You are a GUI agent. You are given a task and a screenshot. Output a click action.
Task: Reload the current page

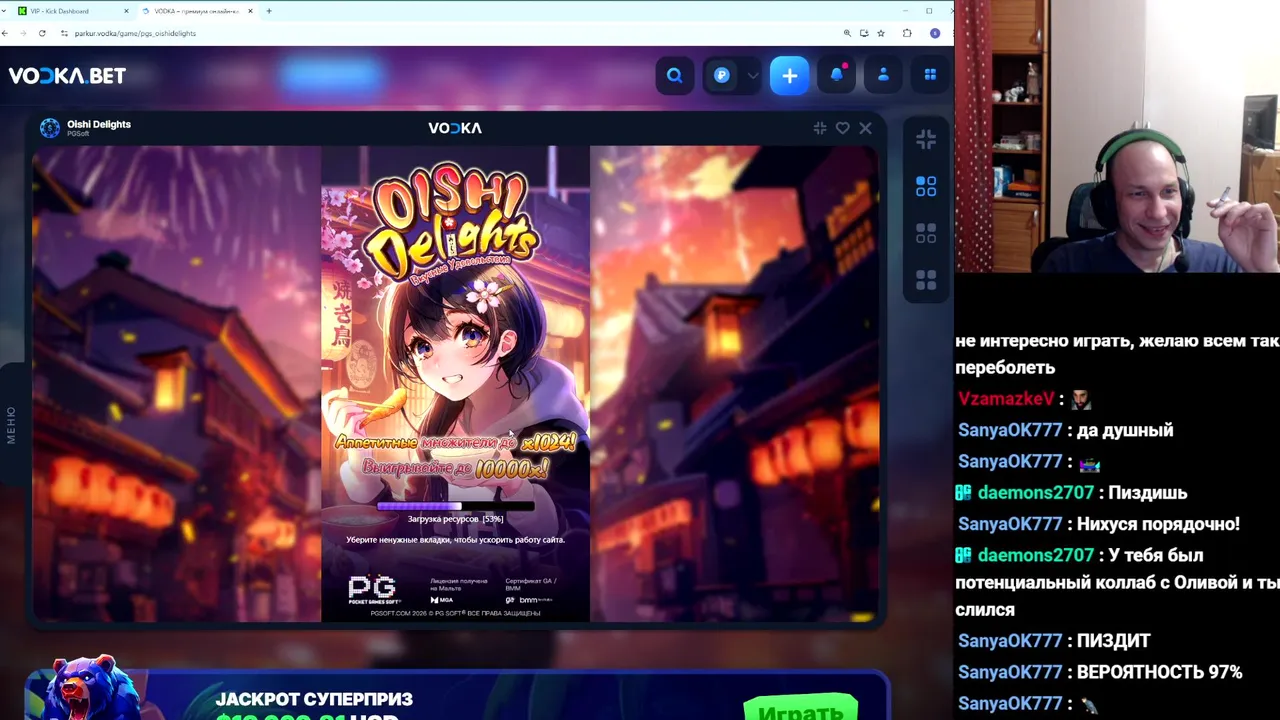(42, 33)
